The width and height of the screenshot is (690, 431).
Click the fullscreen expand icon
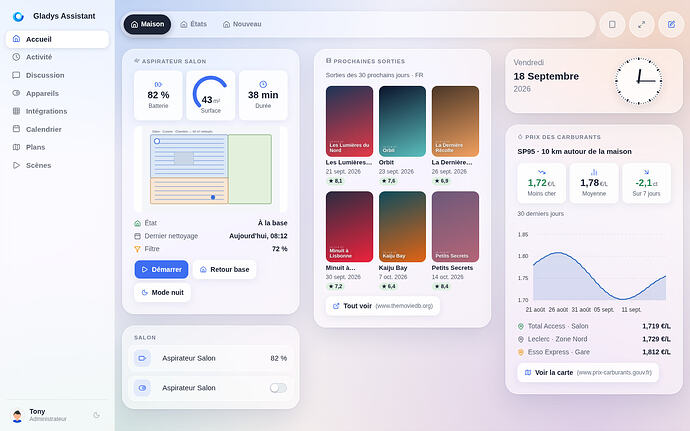pos(642,25)
